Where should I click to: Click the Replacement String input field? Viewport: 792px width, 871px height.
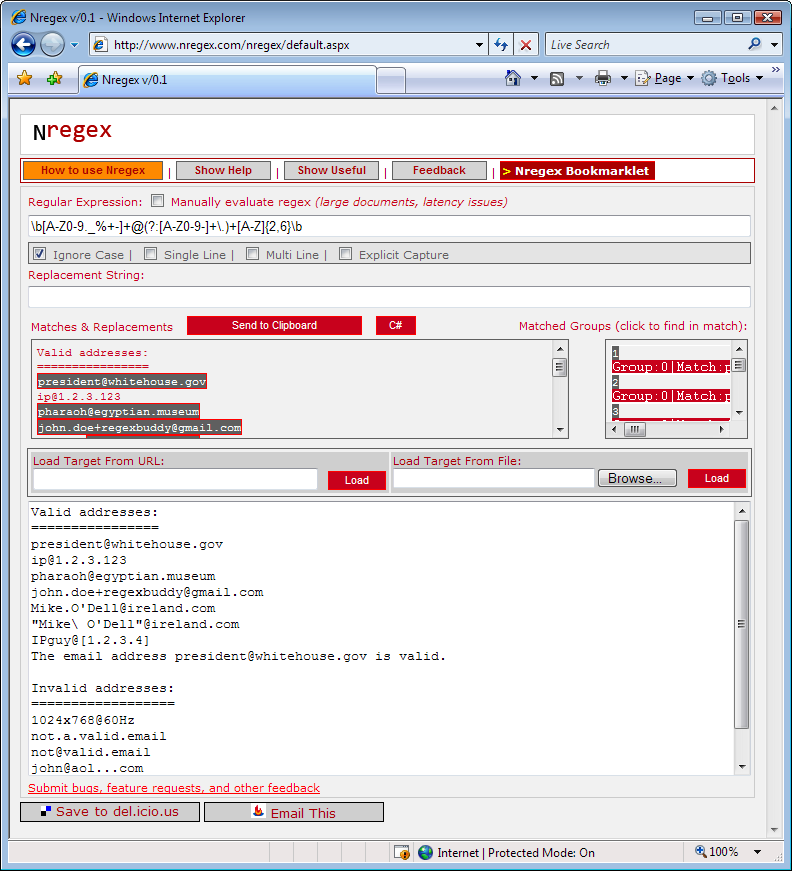coord(389,297)
